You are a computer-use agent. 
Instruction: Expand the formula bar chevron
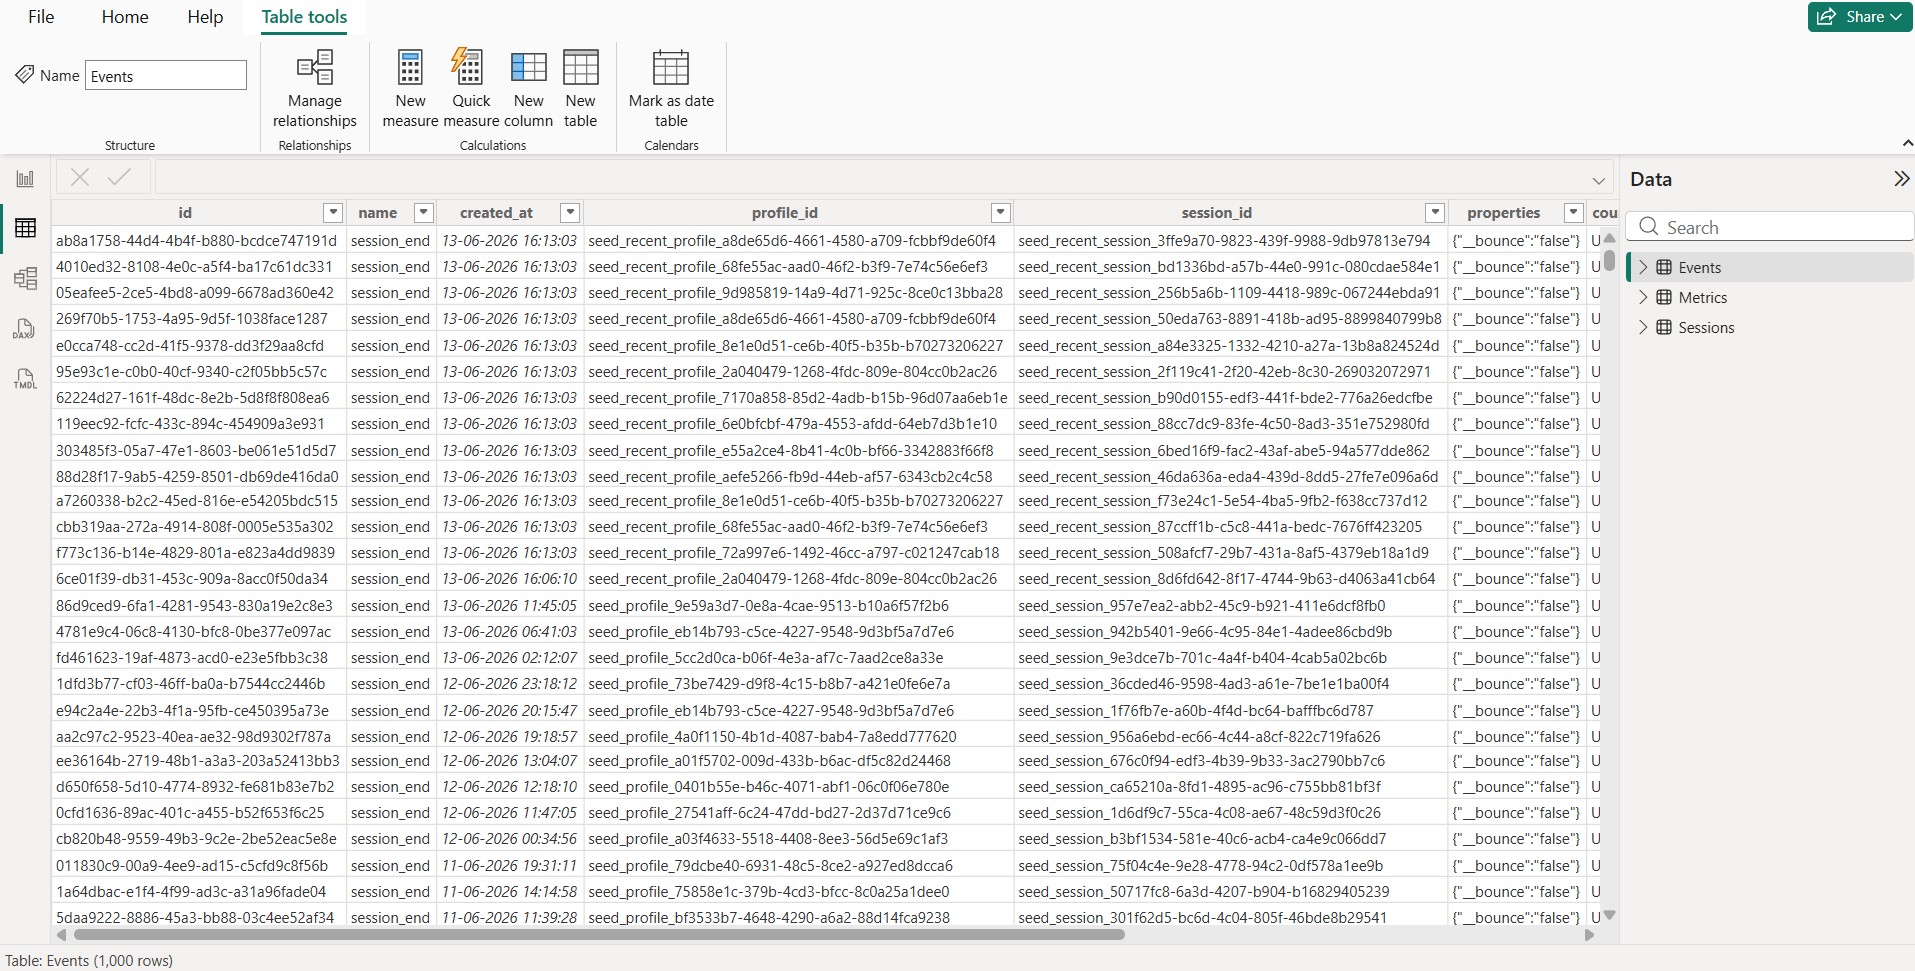pos(1598,181)
